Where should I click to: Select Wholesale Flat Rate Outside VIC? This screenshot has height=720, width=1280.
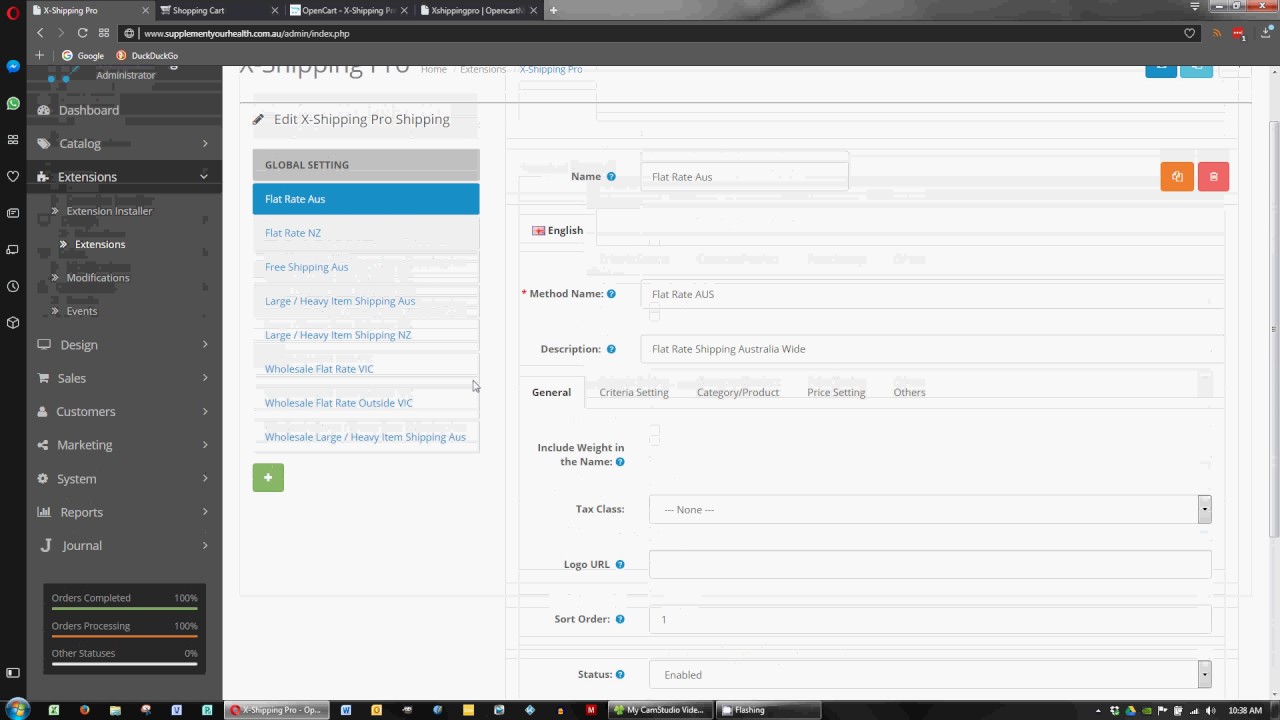click(366, 403)
